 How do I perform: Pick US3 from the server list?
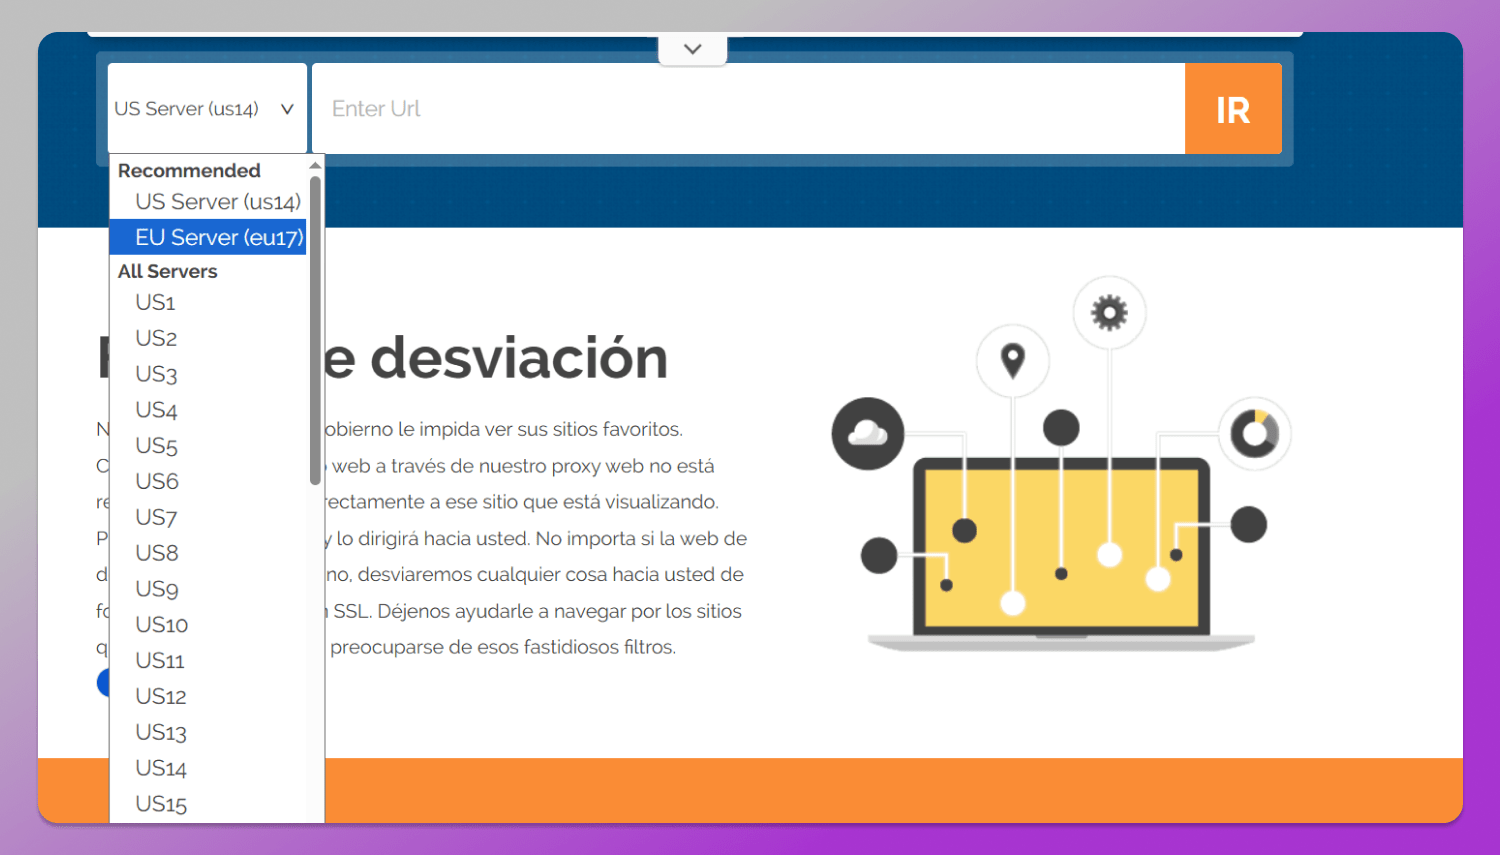157,374
